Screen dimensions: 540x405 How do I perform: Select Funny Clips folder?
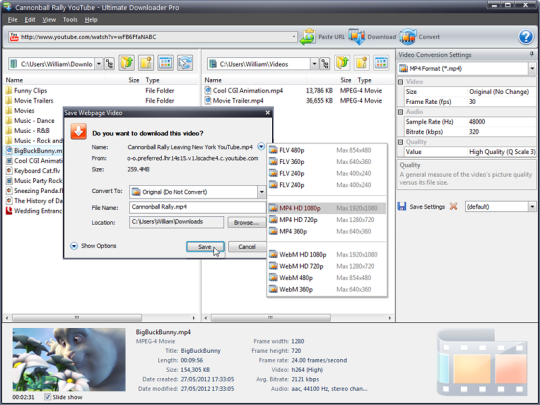[30, 91]
